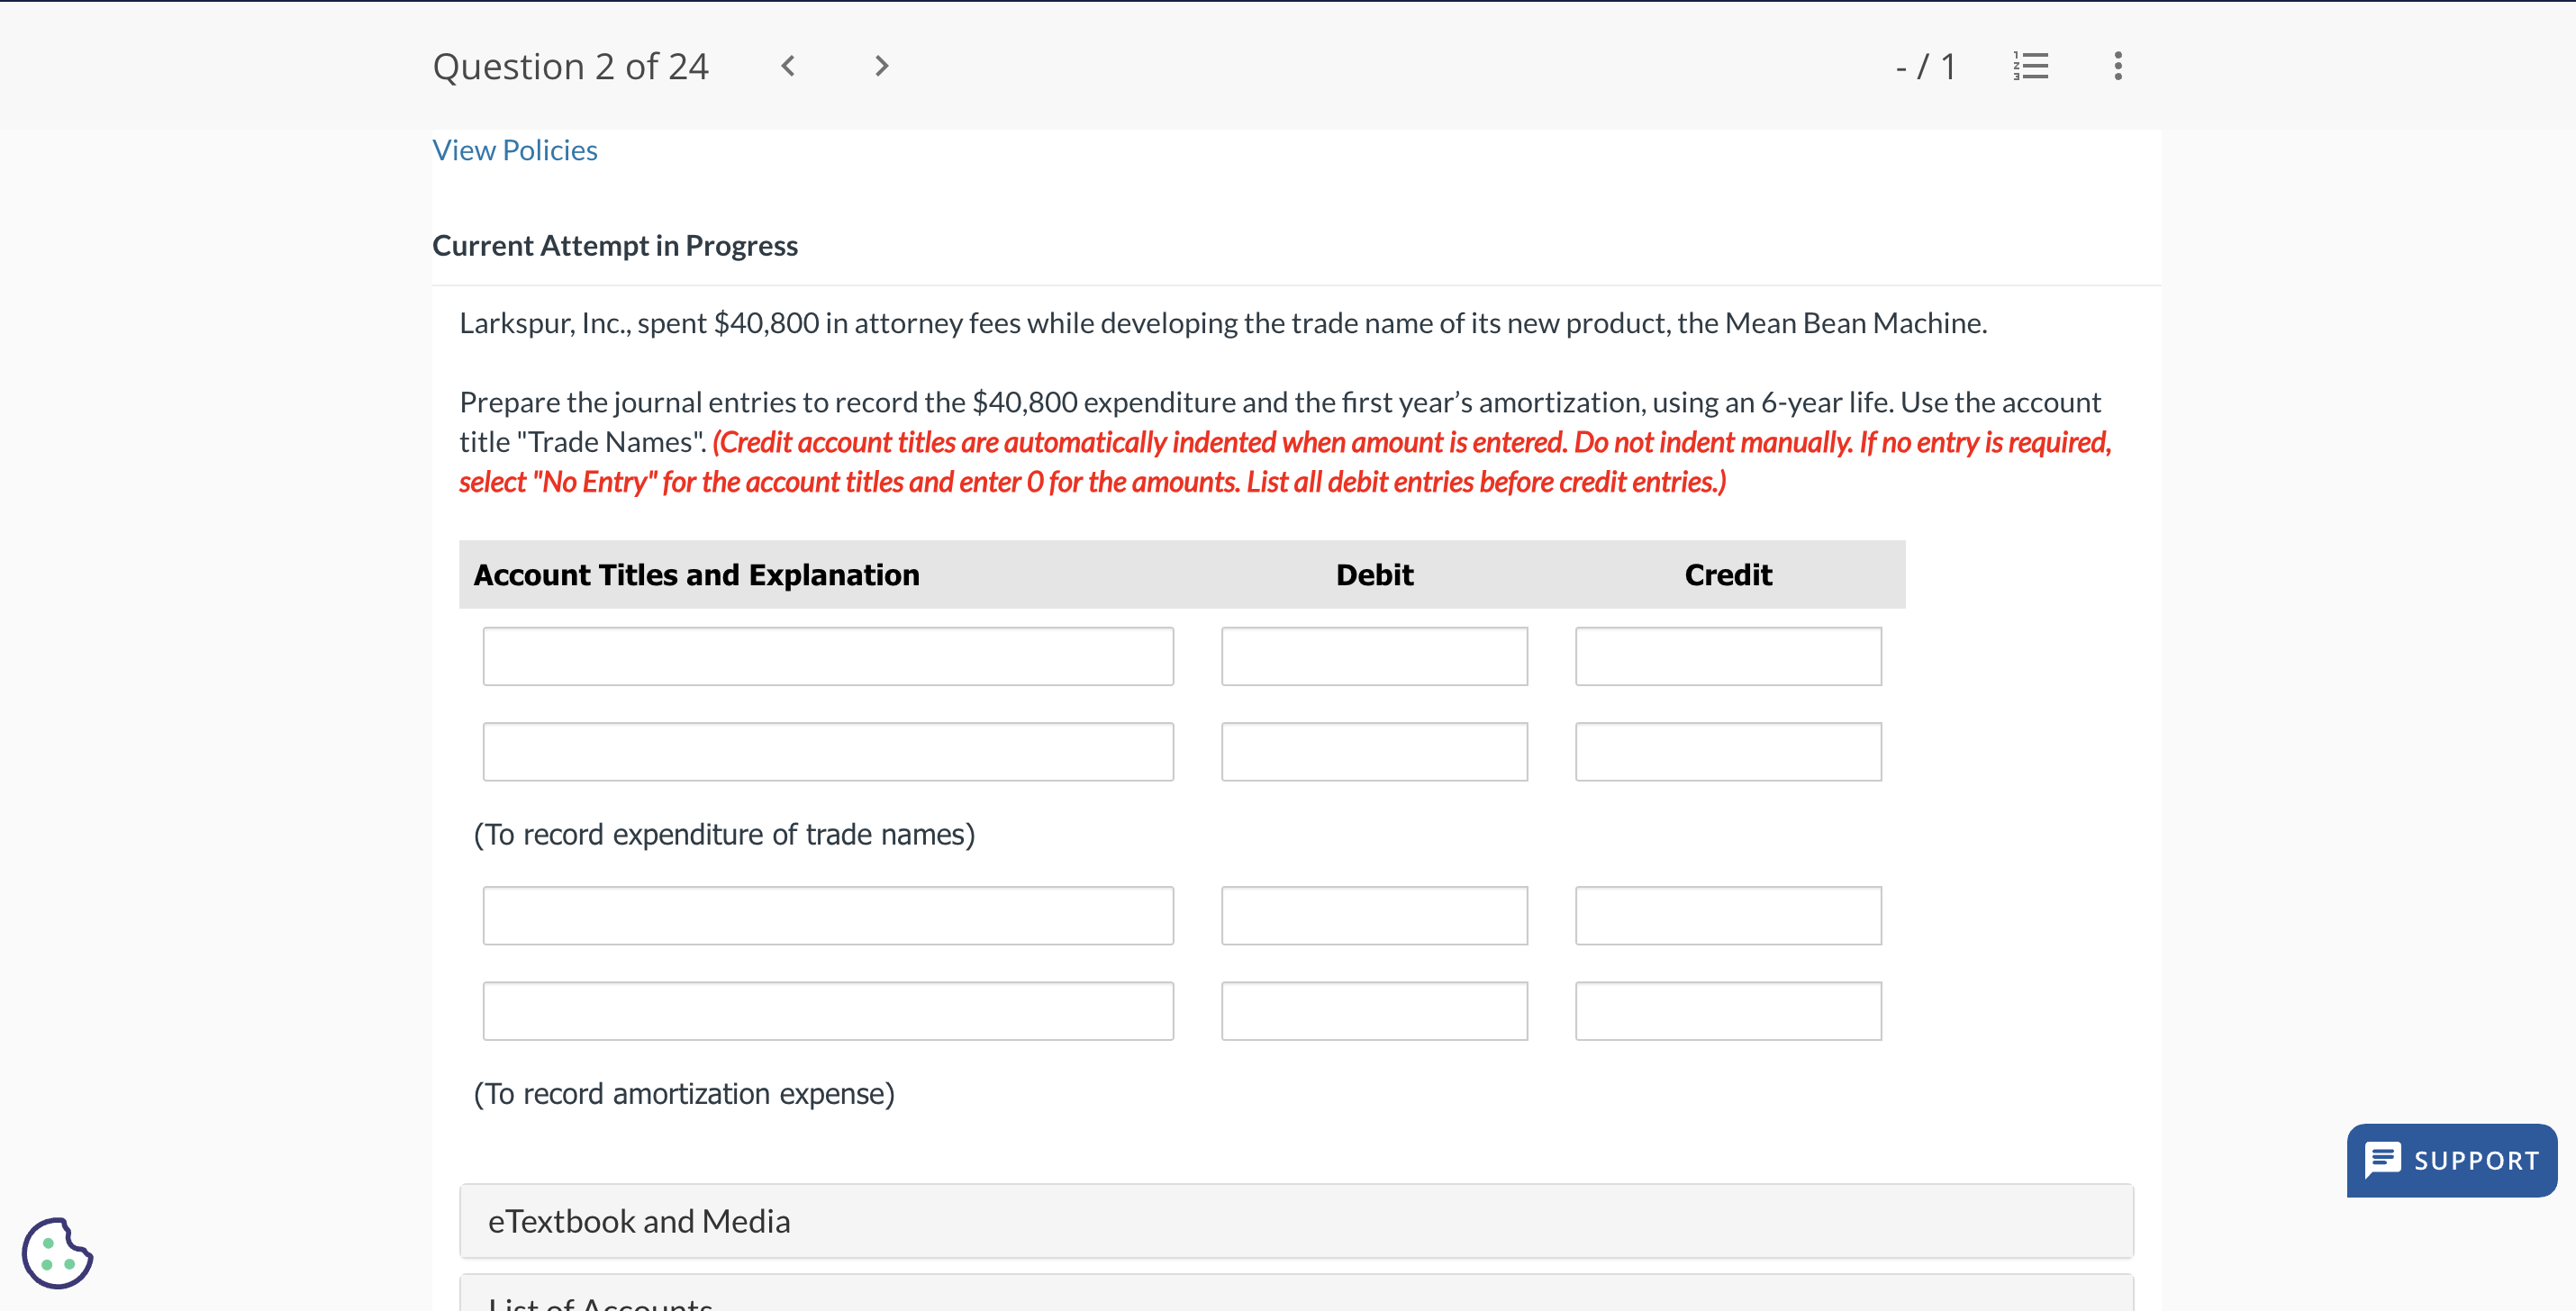Click second row Debit amount field

[x=1373, y=752]
